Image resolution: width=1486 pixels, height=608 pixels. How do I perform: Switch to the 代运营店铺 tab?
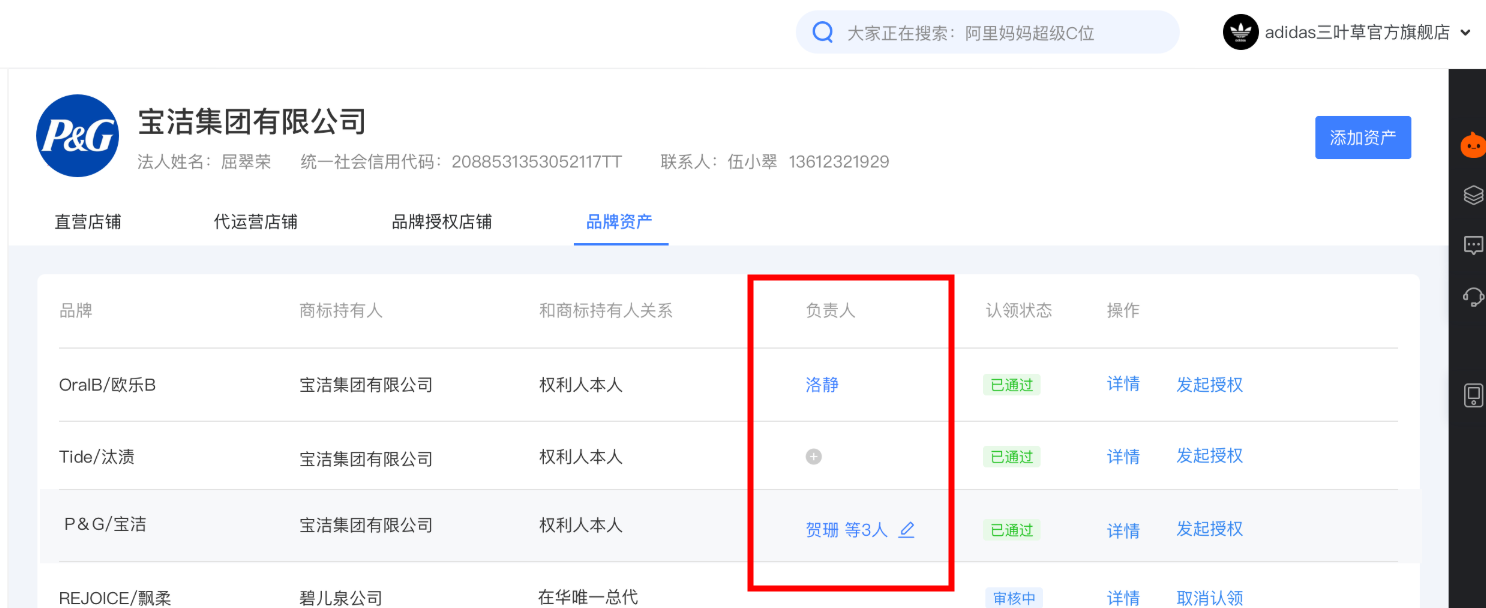256,221
